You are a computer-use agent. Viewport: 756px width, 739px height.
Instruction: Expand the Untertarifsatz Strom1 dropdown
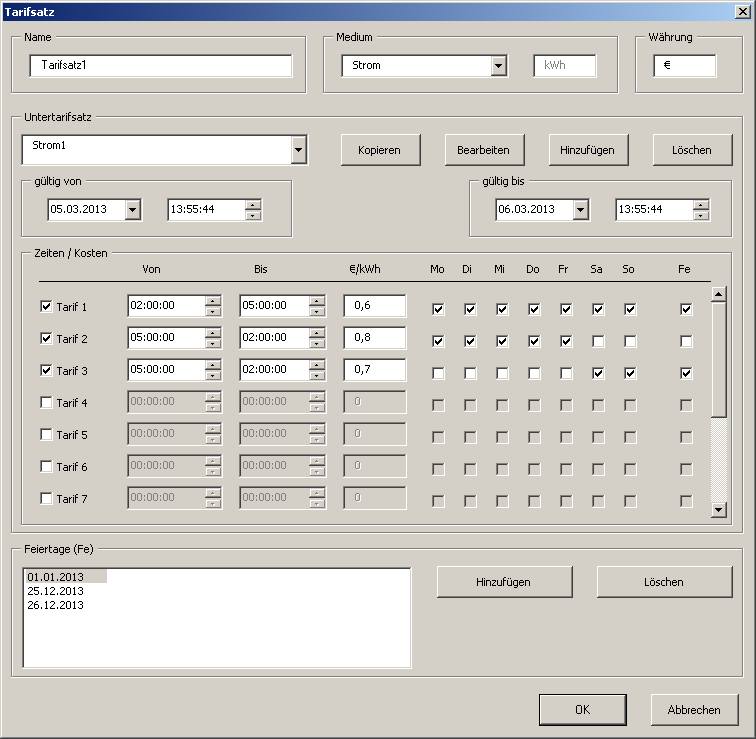tap(298, 150)
